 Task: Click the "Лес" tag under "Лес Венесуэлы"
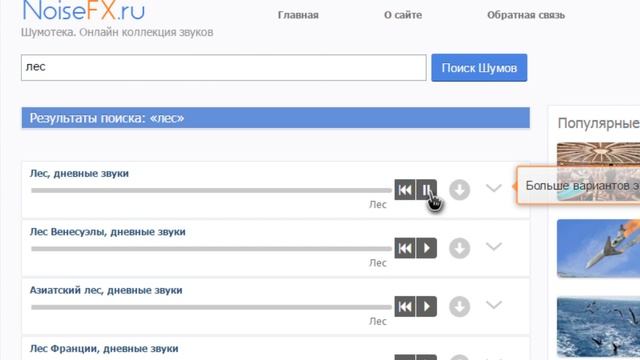point(378,263)
